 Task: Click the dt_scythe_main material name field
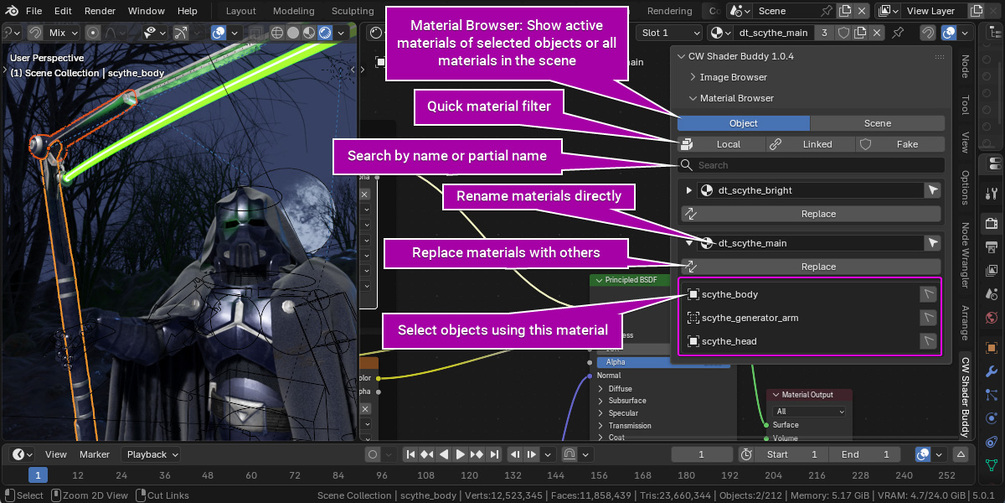pyautogui.click(x=773, y=33)
